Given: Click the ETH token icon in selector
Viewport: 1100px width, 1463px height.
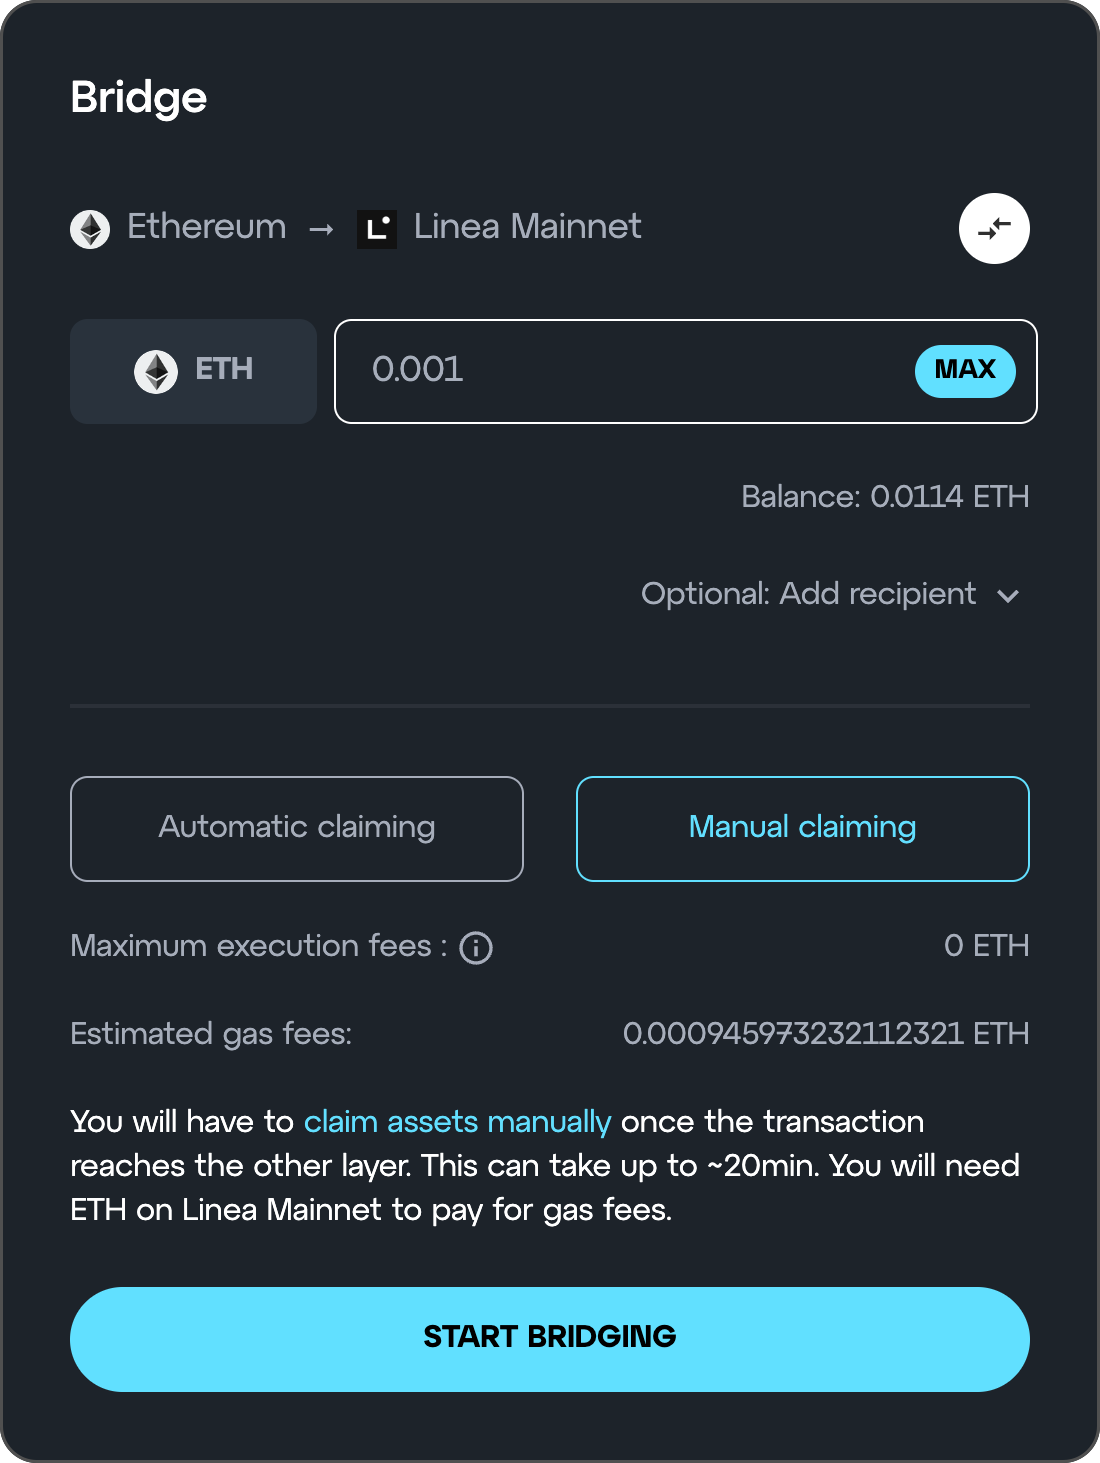Looking at the screenshot, I should click(156, 371).
